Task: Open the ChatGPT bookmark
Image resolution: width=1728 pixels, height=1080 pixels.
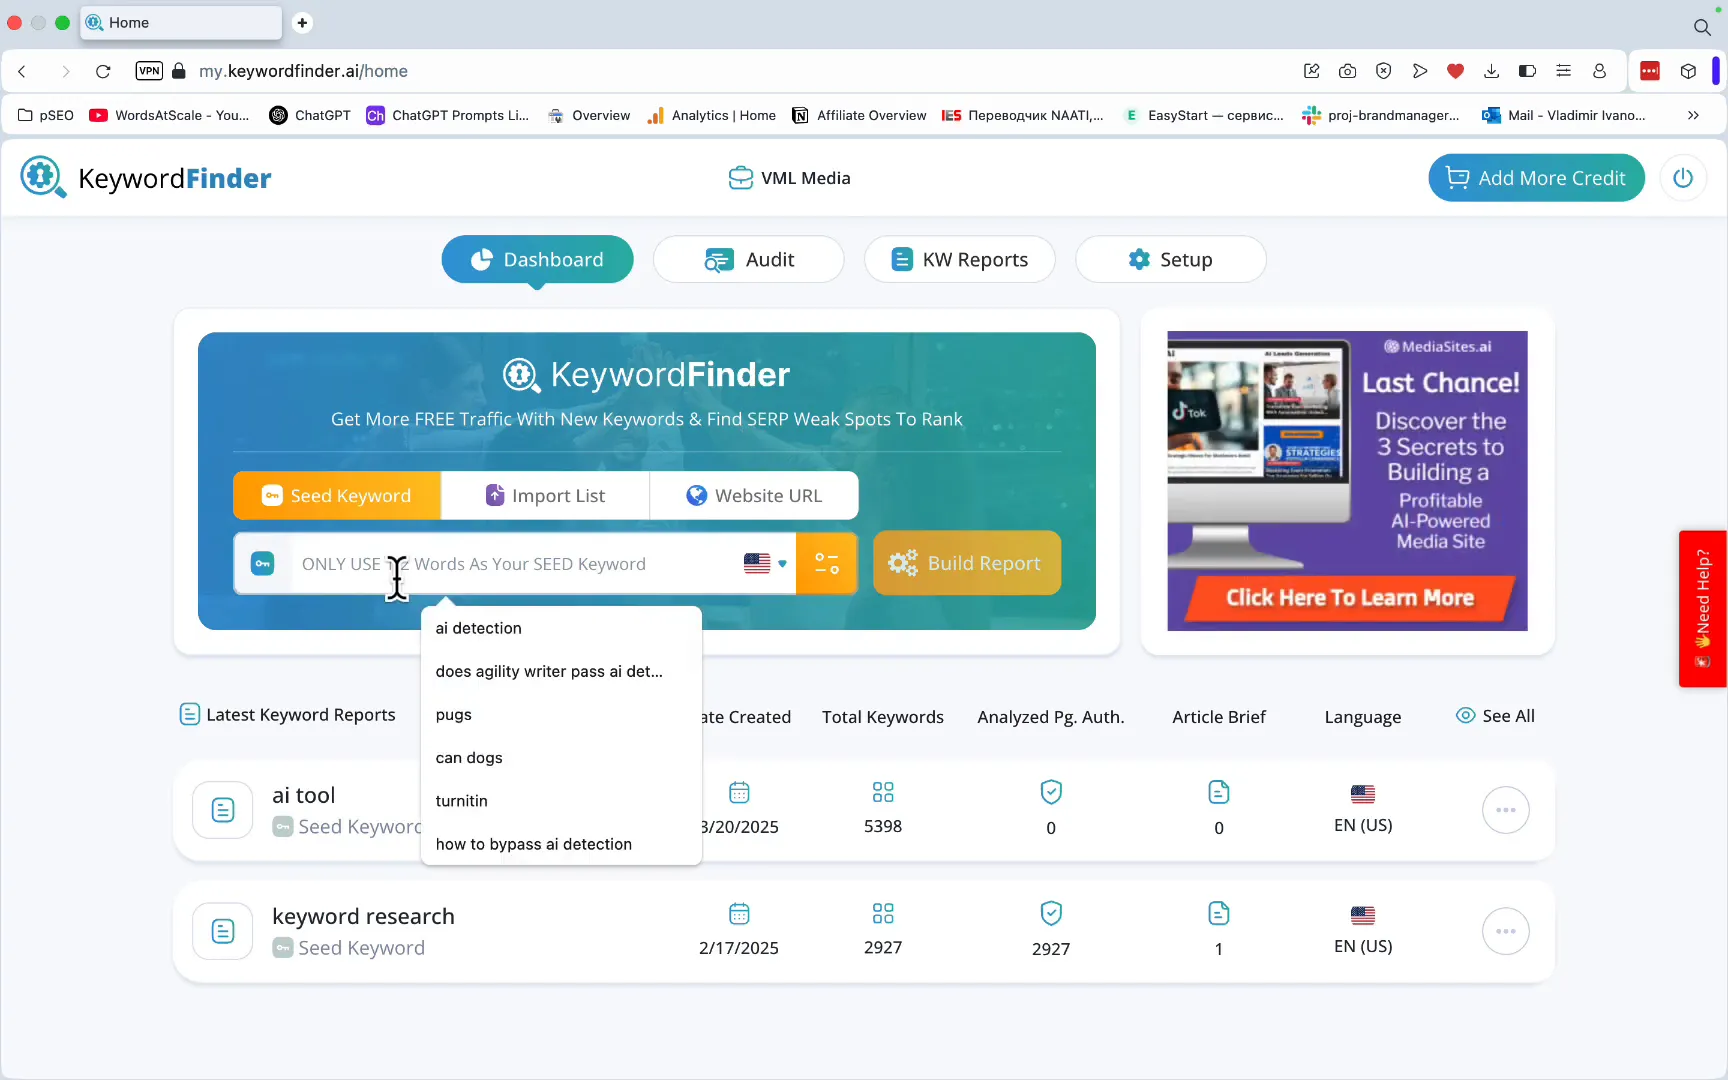Action: tap(310, 115)
